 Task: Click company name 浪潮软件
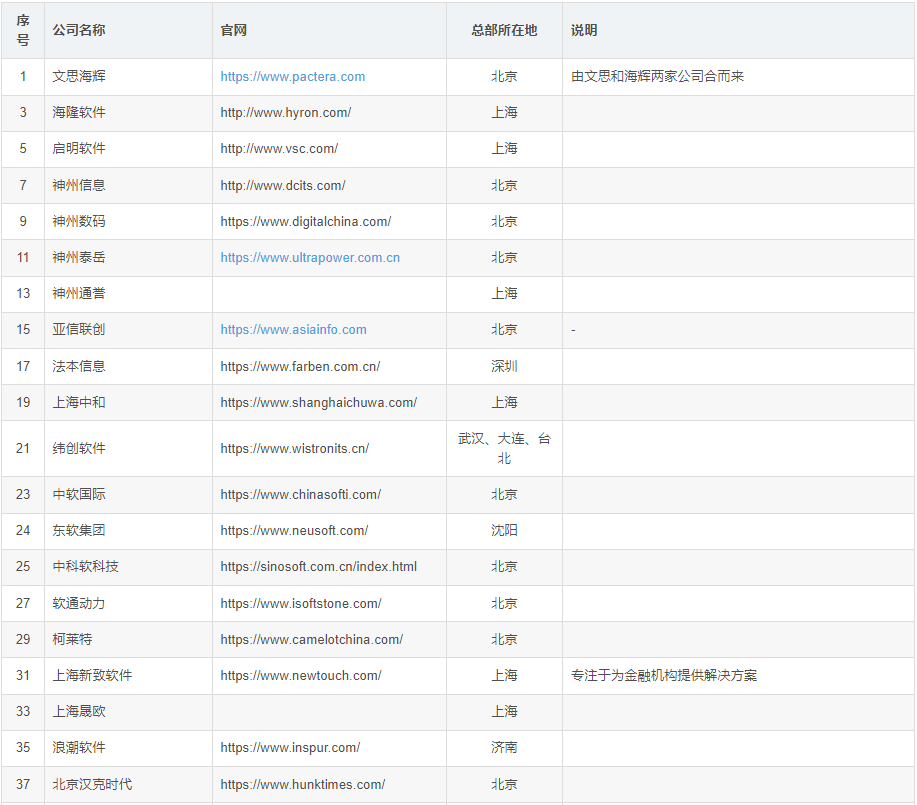pos(79,748)
